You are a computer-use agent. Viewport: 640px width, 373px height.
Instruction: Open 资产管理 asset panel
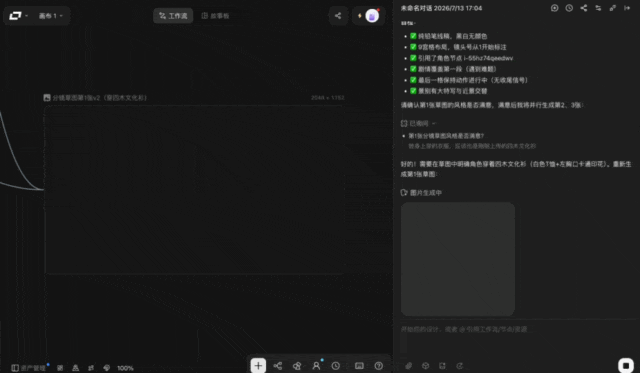[x=29, y=368]
